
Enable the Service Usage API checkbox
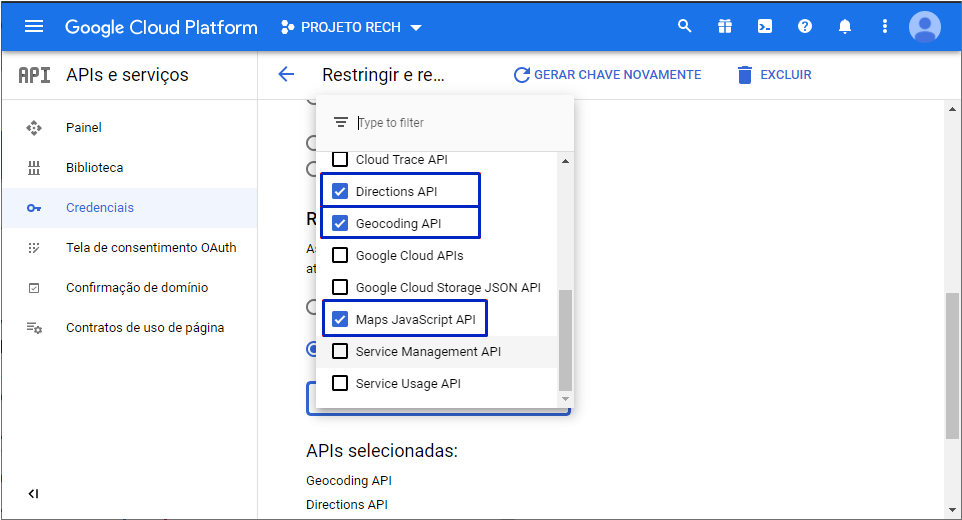pyautogui.click(x=340, y=383)
